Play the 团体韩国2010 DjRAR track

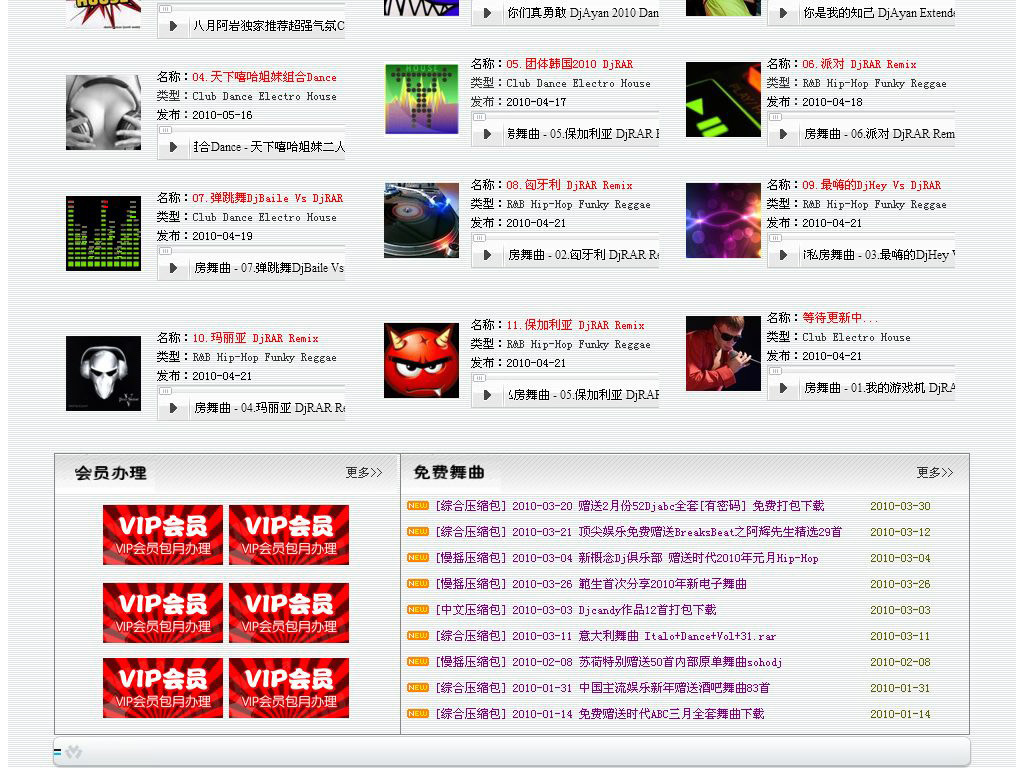(485, 132)
